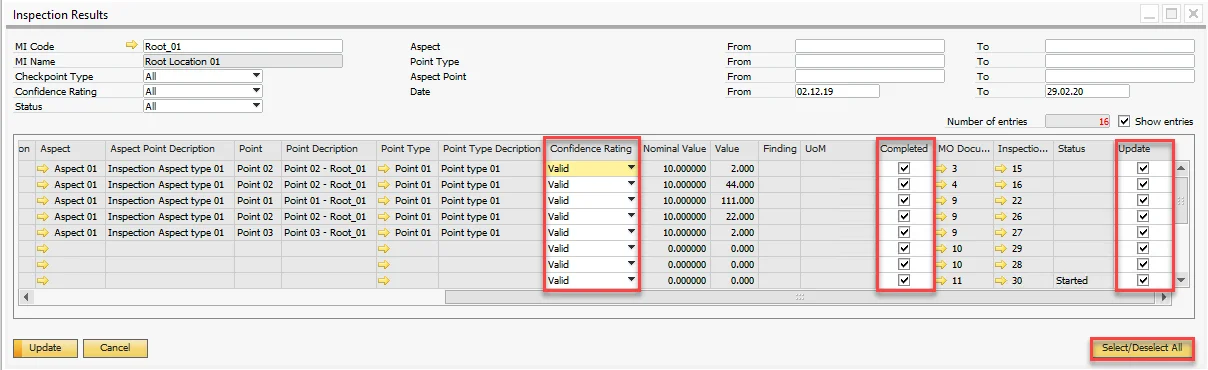The width and height of the screenshot is (1208, 370).
Task: Click the Update button at bottom left
Action: point(45,348)
